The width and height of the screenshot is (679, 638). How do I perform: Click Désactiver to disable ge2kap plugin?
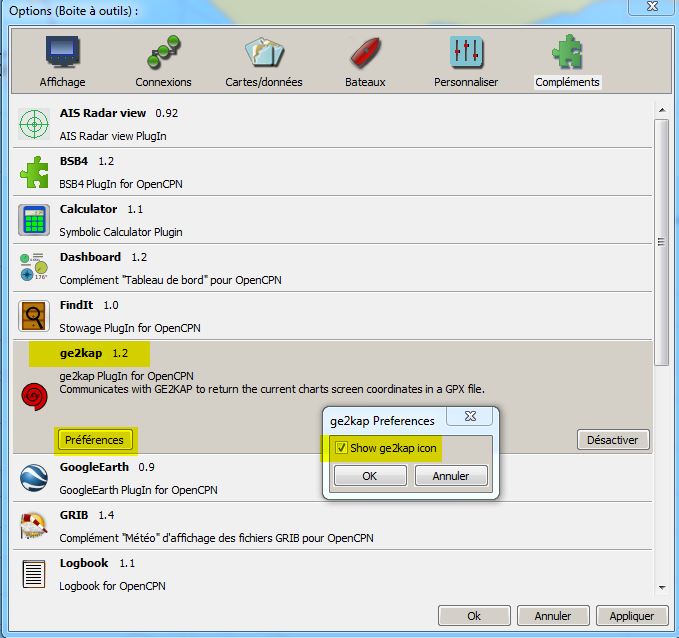coord(613,440)
